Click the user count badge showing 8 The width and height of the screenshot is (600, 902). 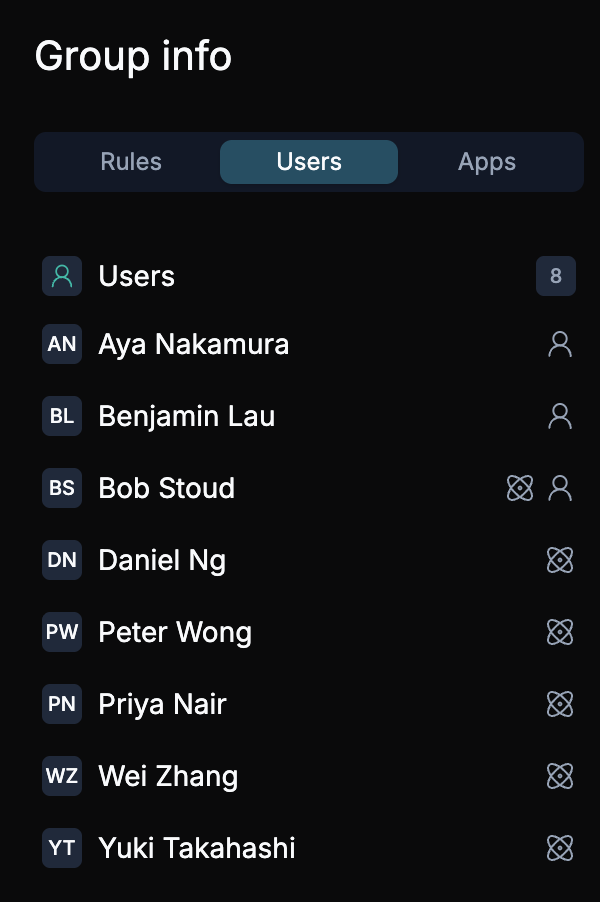(x=556, y=276)
